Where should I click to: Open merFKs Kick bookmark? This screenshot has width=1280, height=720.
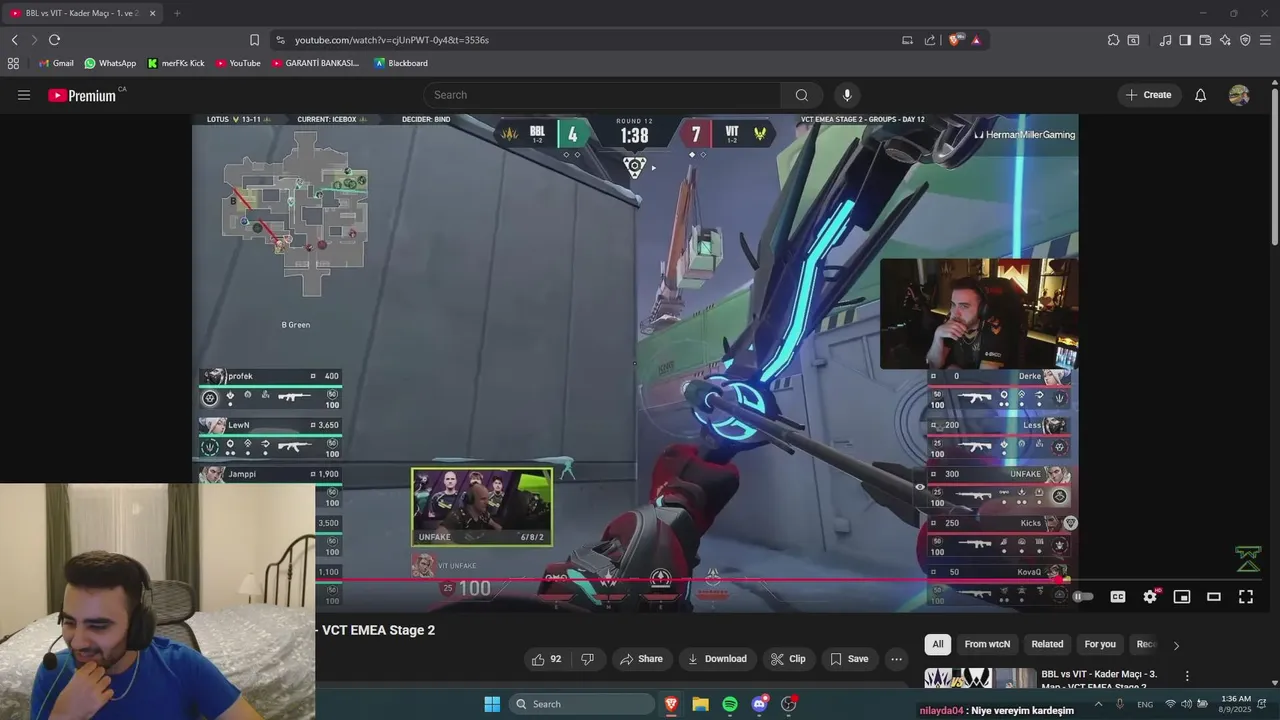point(175,63)
